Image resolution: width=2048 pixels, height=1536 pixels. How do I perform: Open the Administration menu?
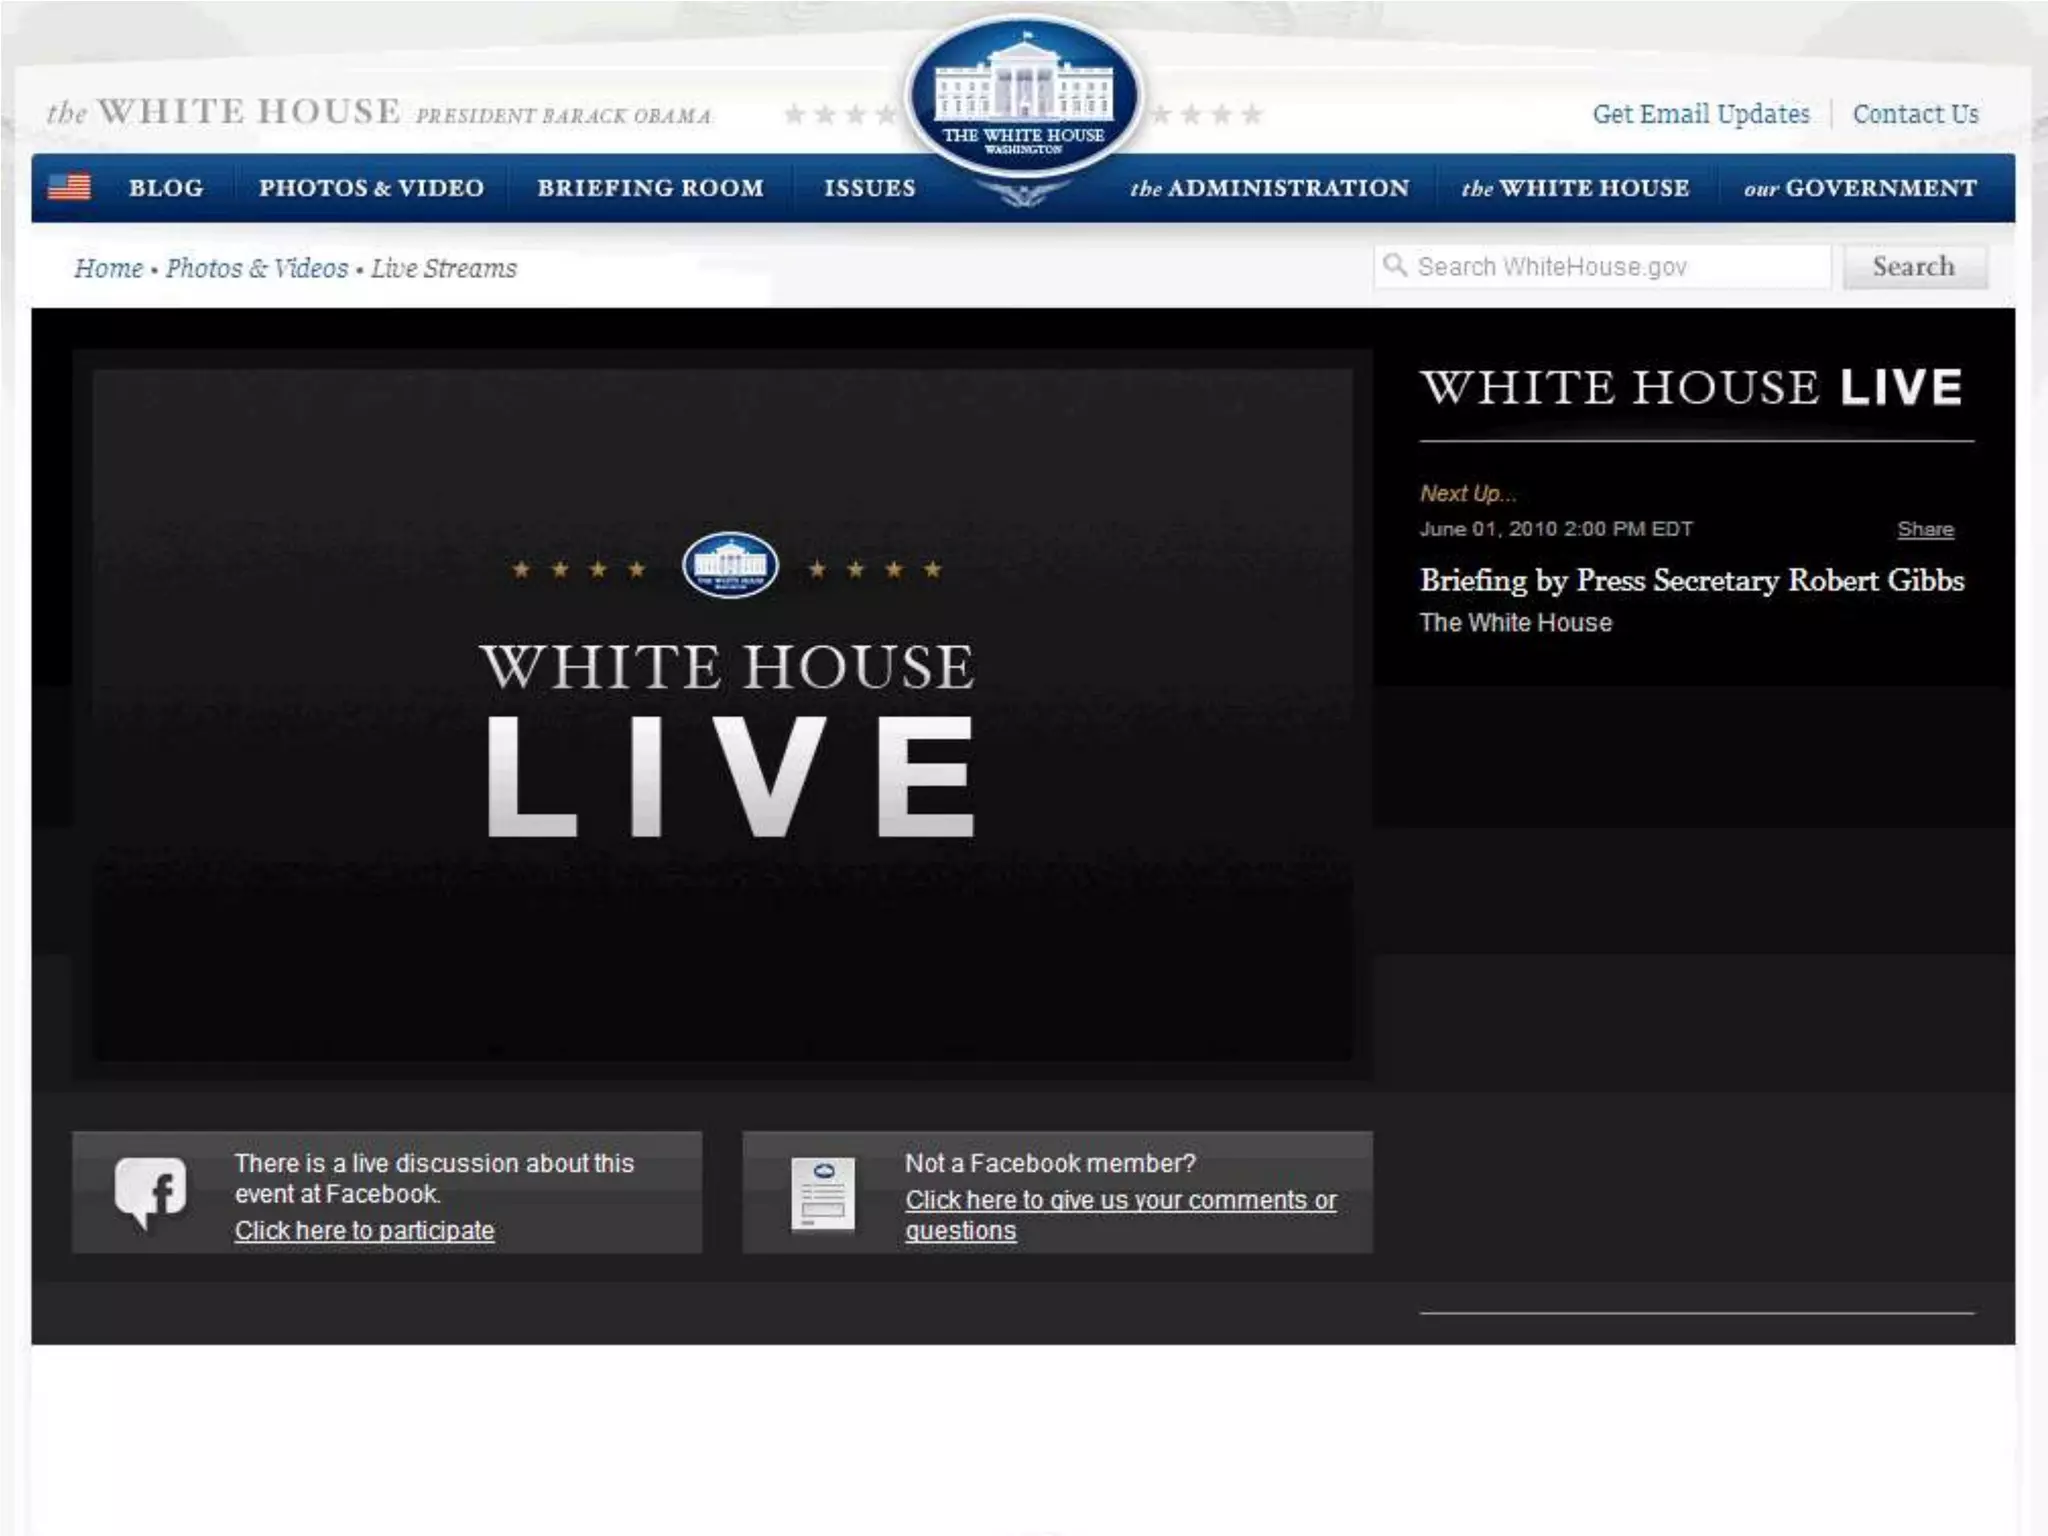[1269, 188]
